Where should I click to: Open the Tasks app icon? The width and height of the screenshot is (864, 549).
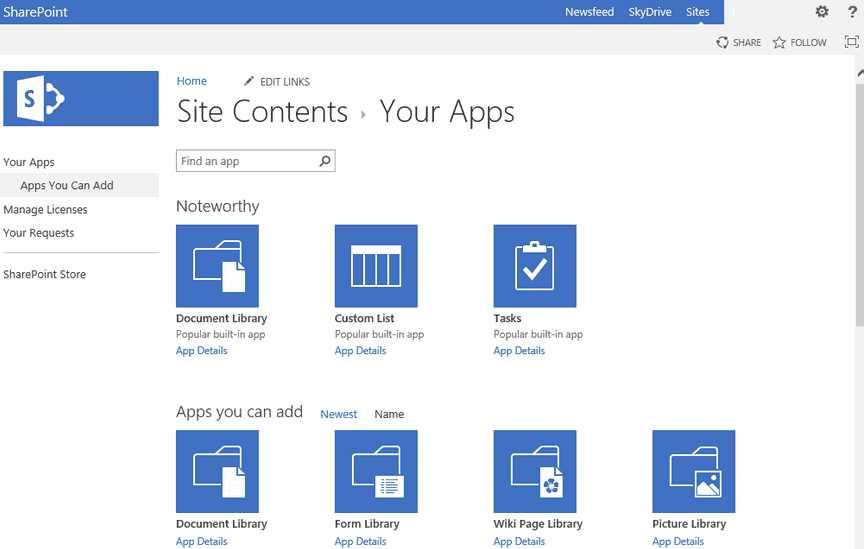pyautogui.click(x=535, y=266)
